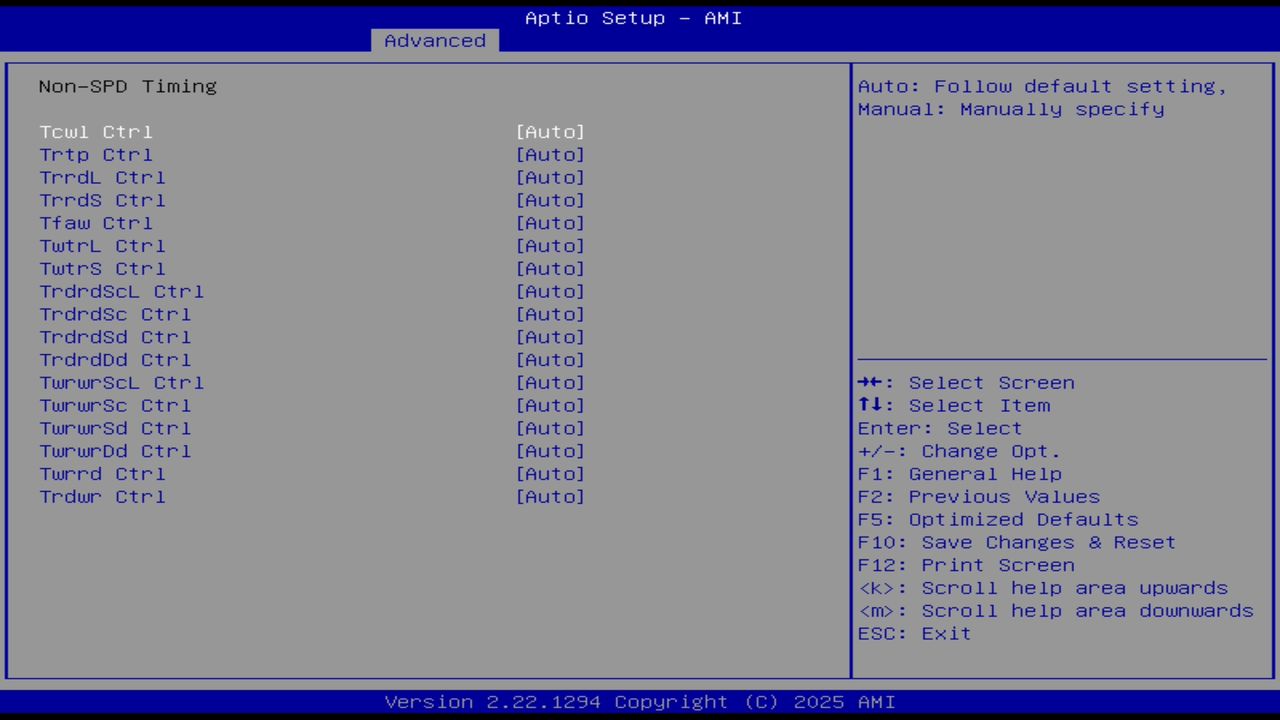Open the Trdwr Ctrl Auto dropdown
The image size is (1280, 720).
point(550,496)
